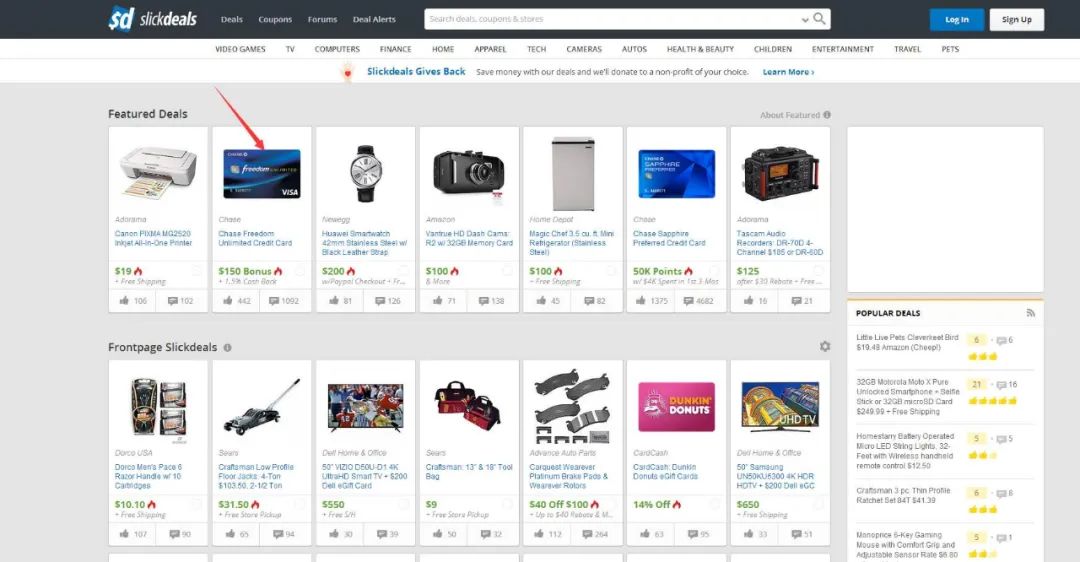The image size is (1080, 562).
Task: Tick the Huawei Smartwatch deal checkbox
Action: pyautogui.click(x=404, y=271)
